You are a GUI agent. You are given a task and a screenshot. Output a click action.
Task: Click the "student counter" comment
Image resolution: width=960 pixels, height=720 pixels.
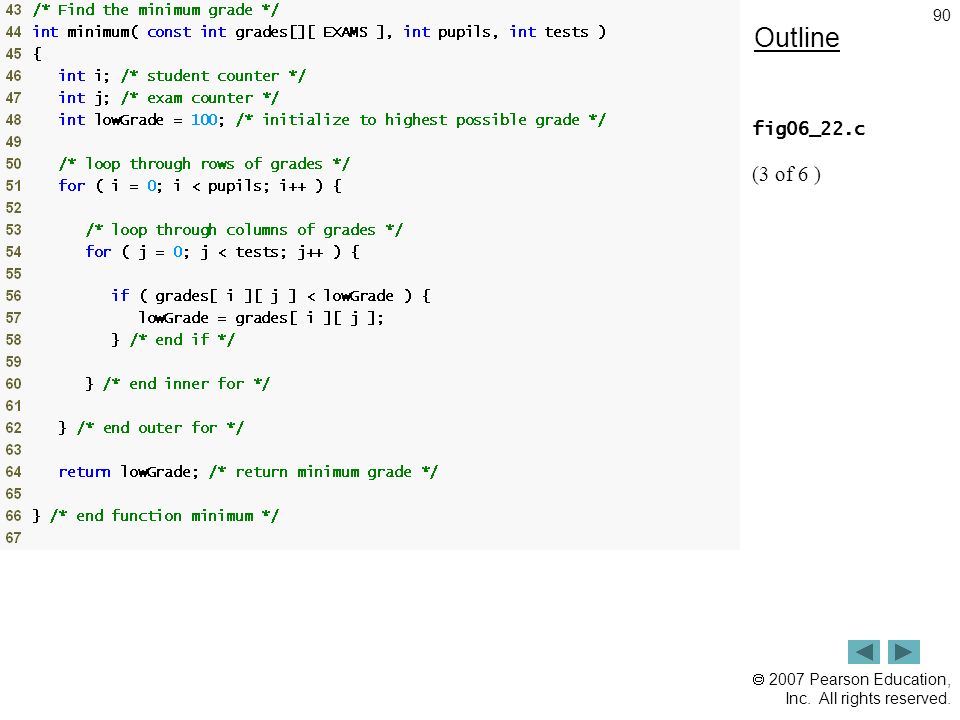pos(213,76)
